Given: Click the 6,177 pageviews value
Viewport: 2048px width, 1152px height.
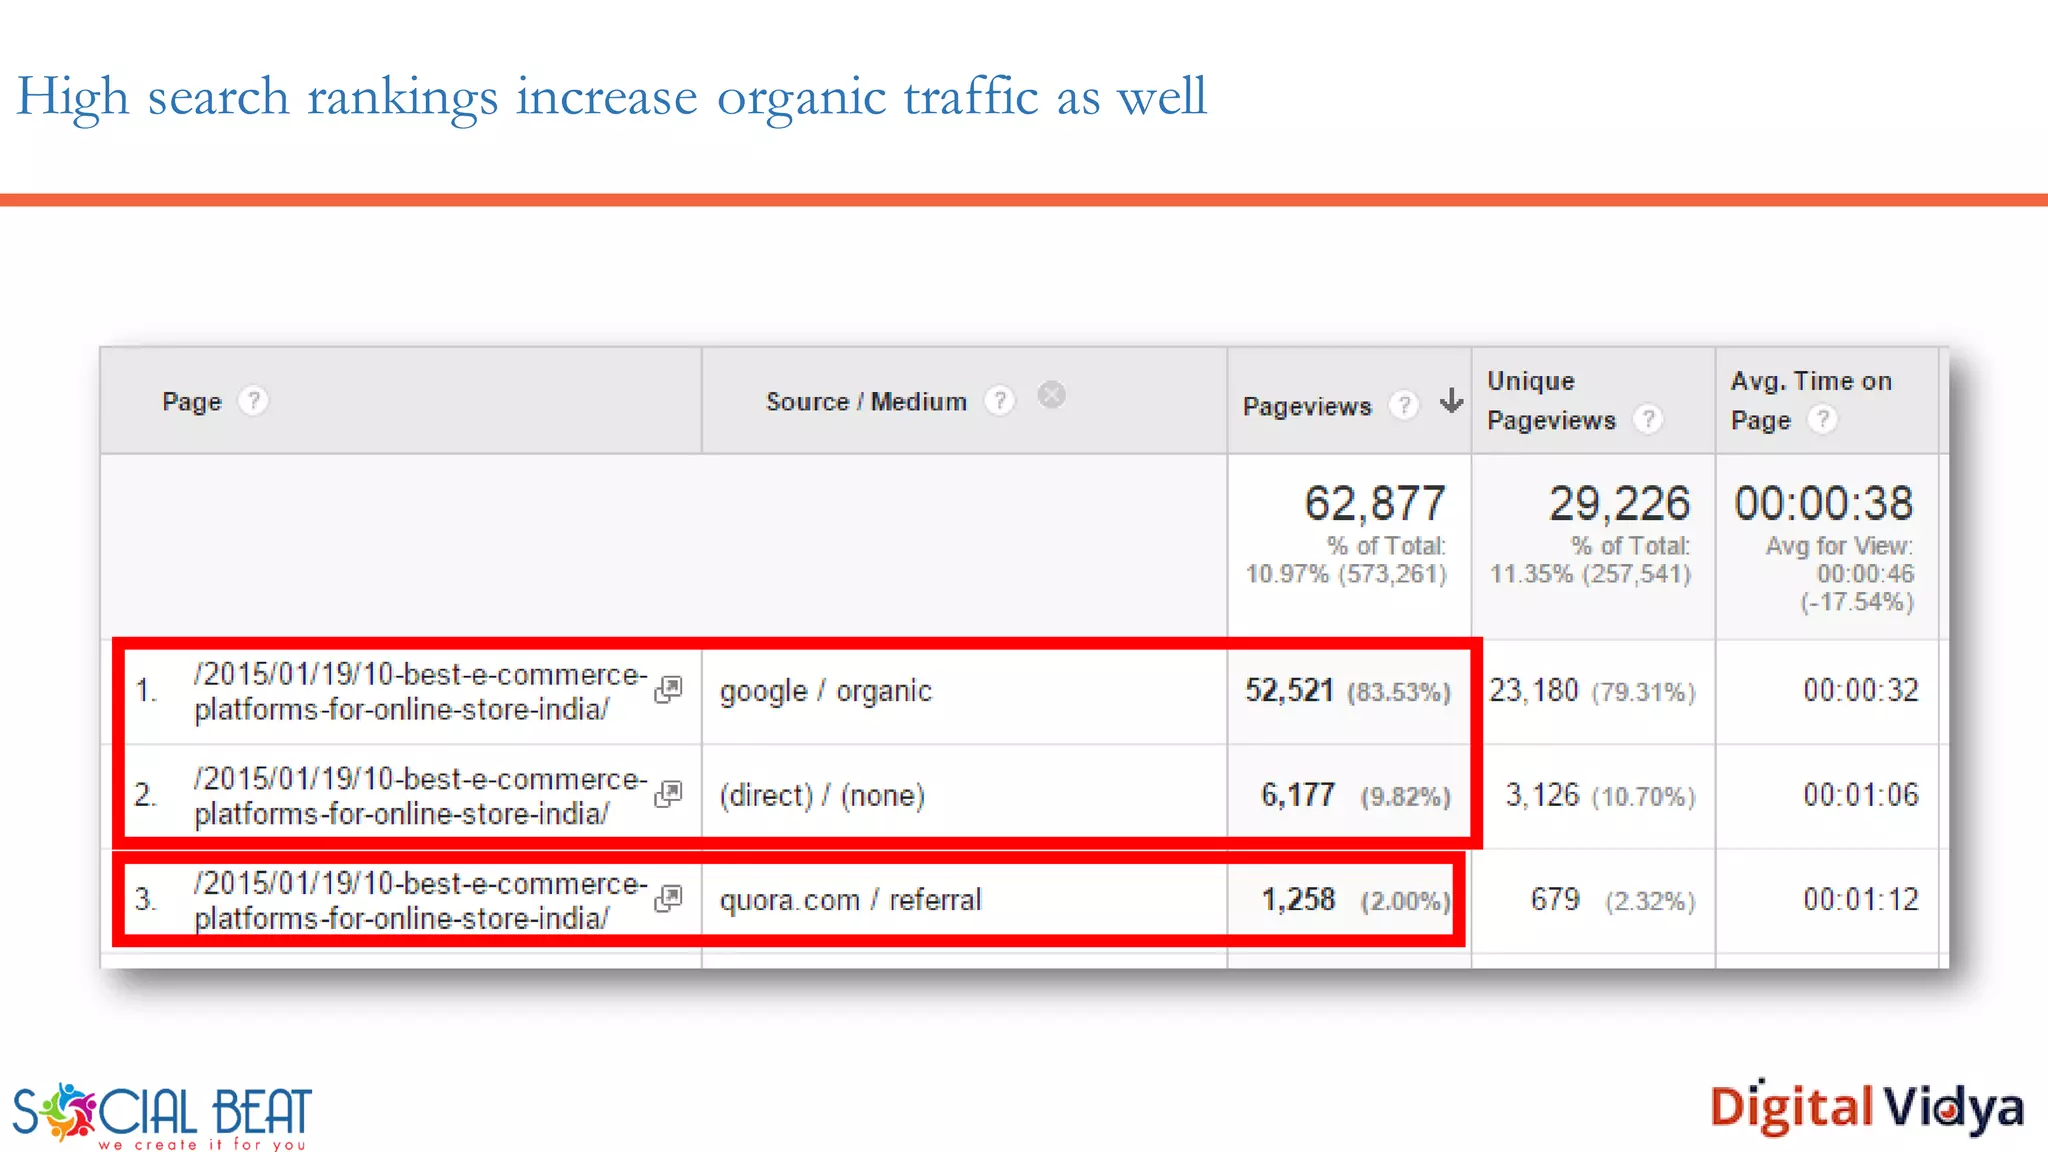Looking at the screenshot, I should click(1298, 795).
